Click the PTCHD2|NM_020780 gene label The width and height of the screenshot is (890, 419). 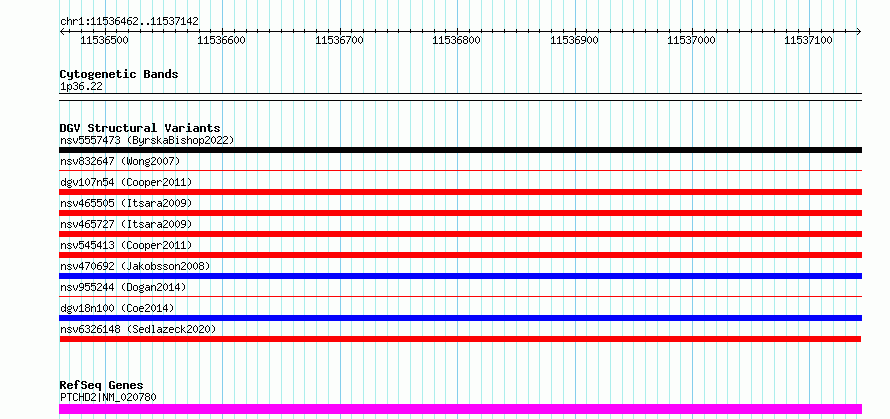pos(108,397)
